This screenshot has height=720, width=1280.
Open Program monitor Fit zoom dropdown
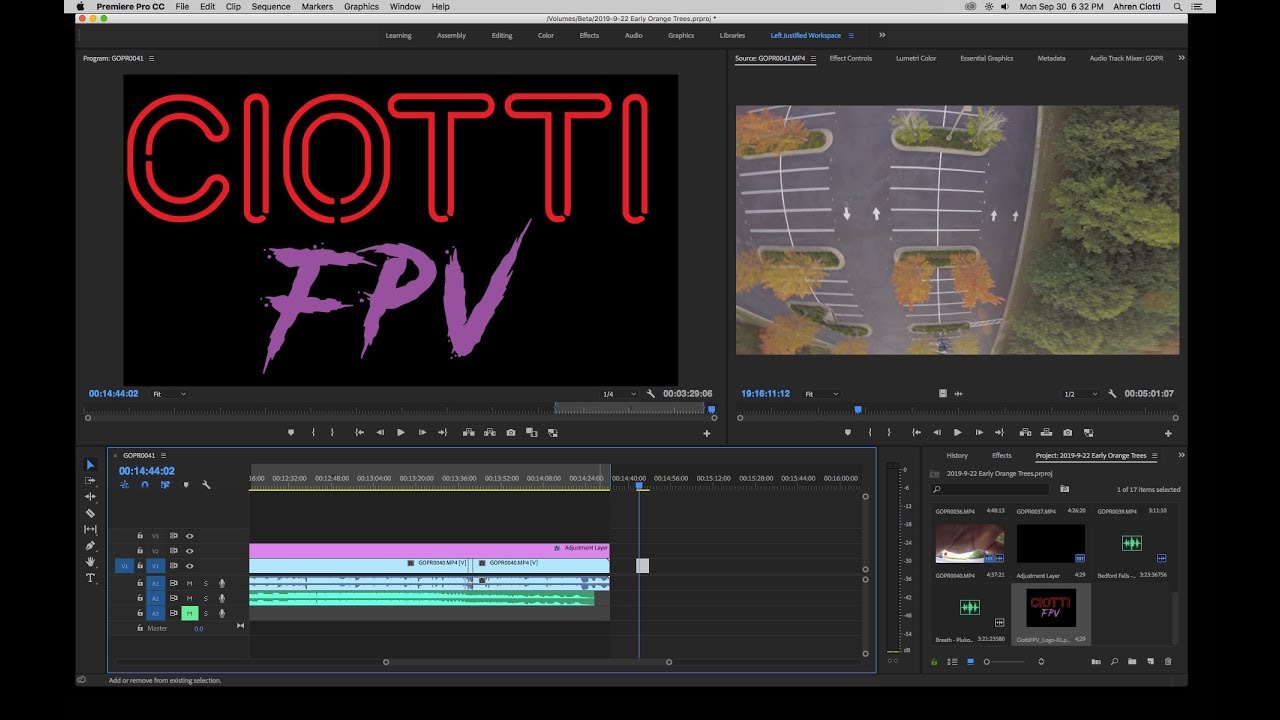pos(169,394)
